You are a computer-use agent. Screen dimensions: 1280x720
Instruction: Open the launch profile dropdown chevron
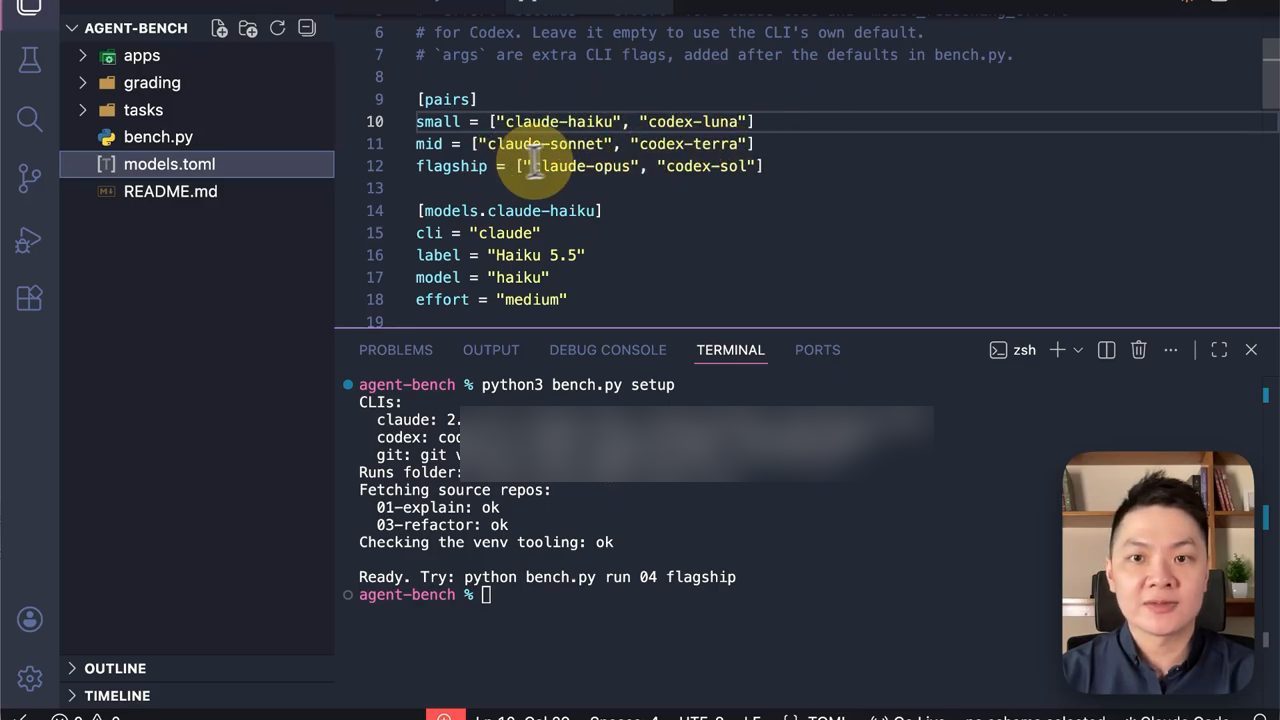click(x=1078, y=350)
